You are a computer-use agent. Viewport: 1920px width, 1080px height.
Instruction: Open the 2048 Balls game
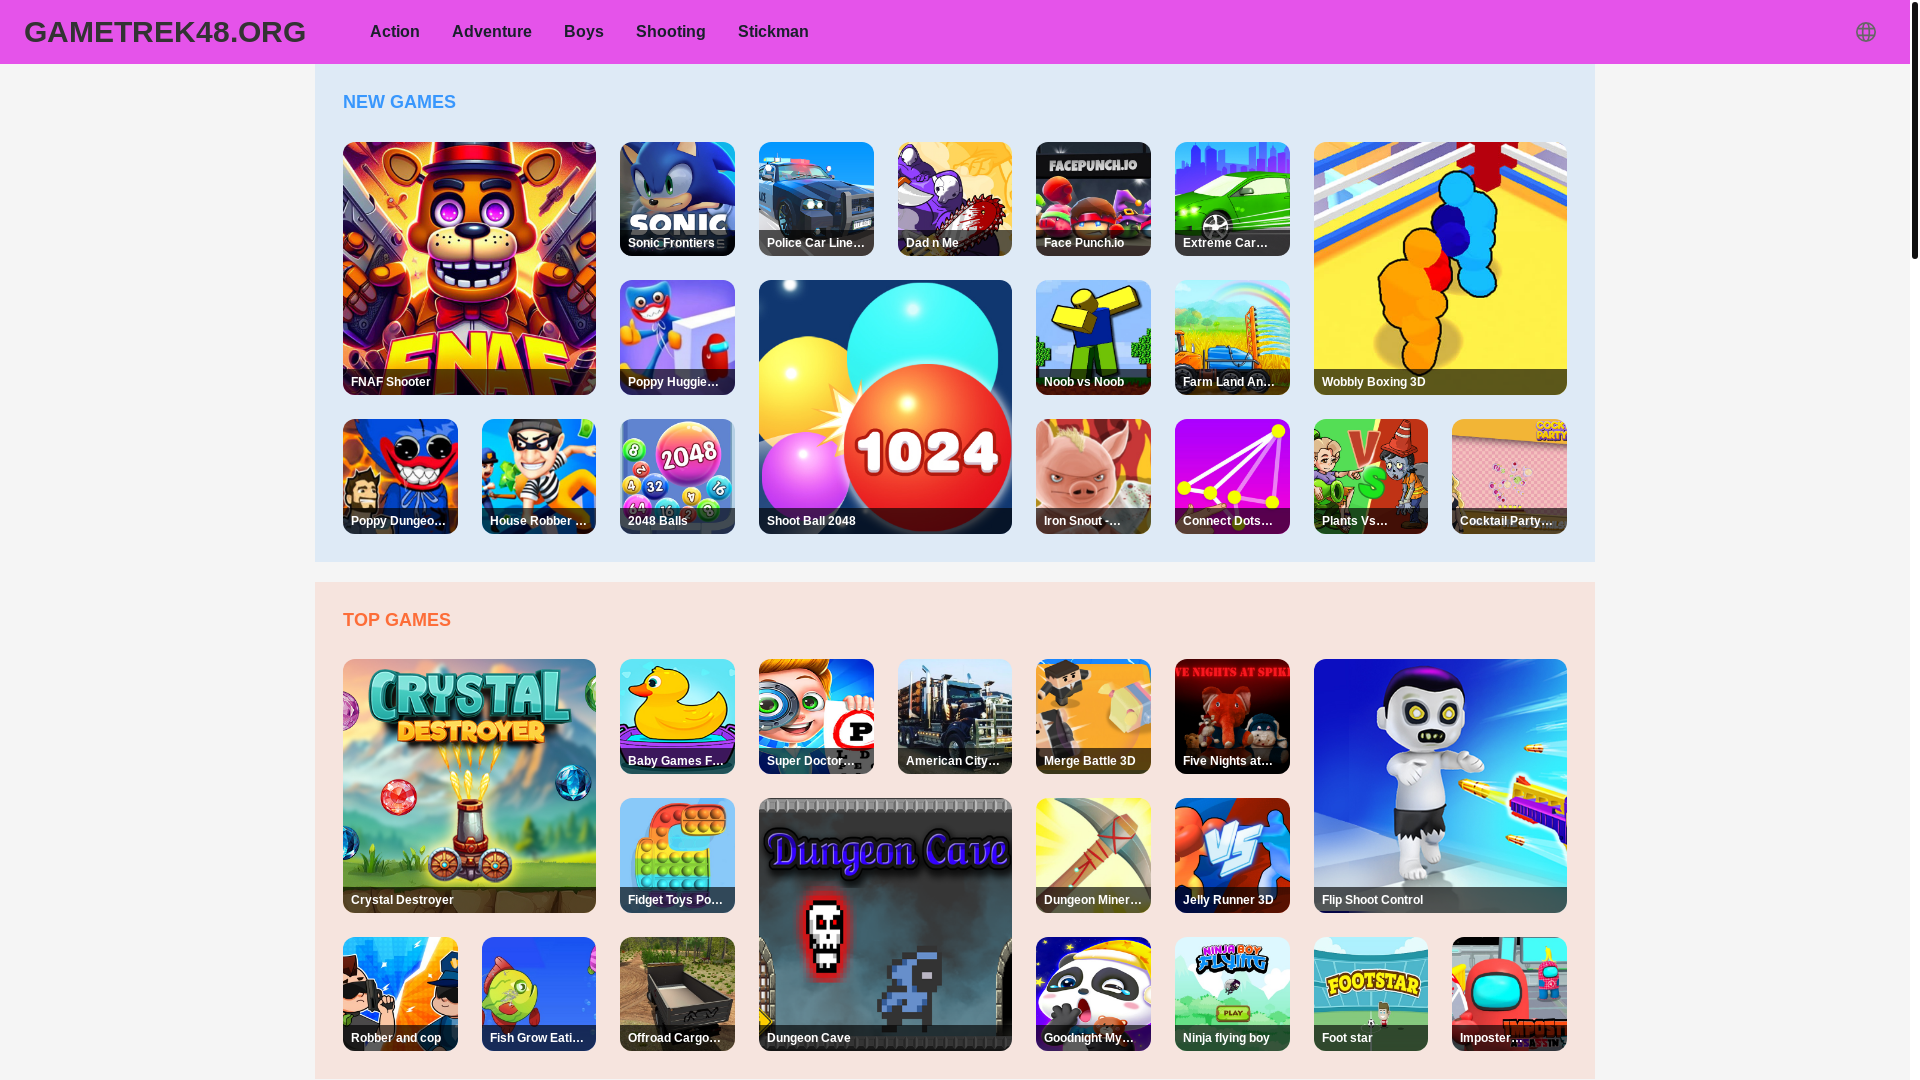pyautogui.click(x=677, y=476)
